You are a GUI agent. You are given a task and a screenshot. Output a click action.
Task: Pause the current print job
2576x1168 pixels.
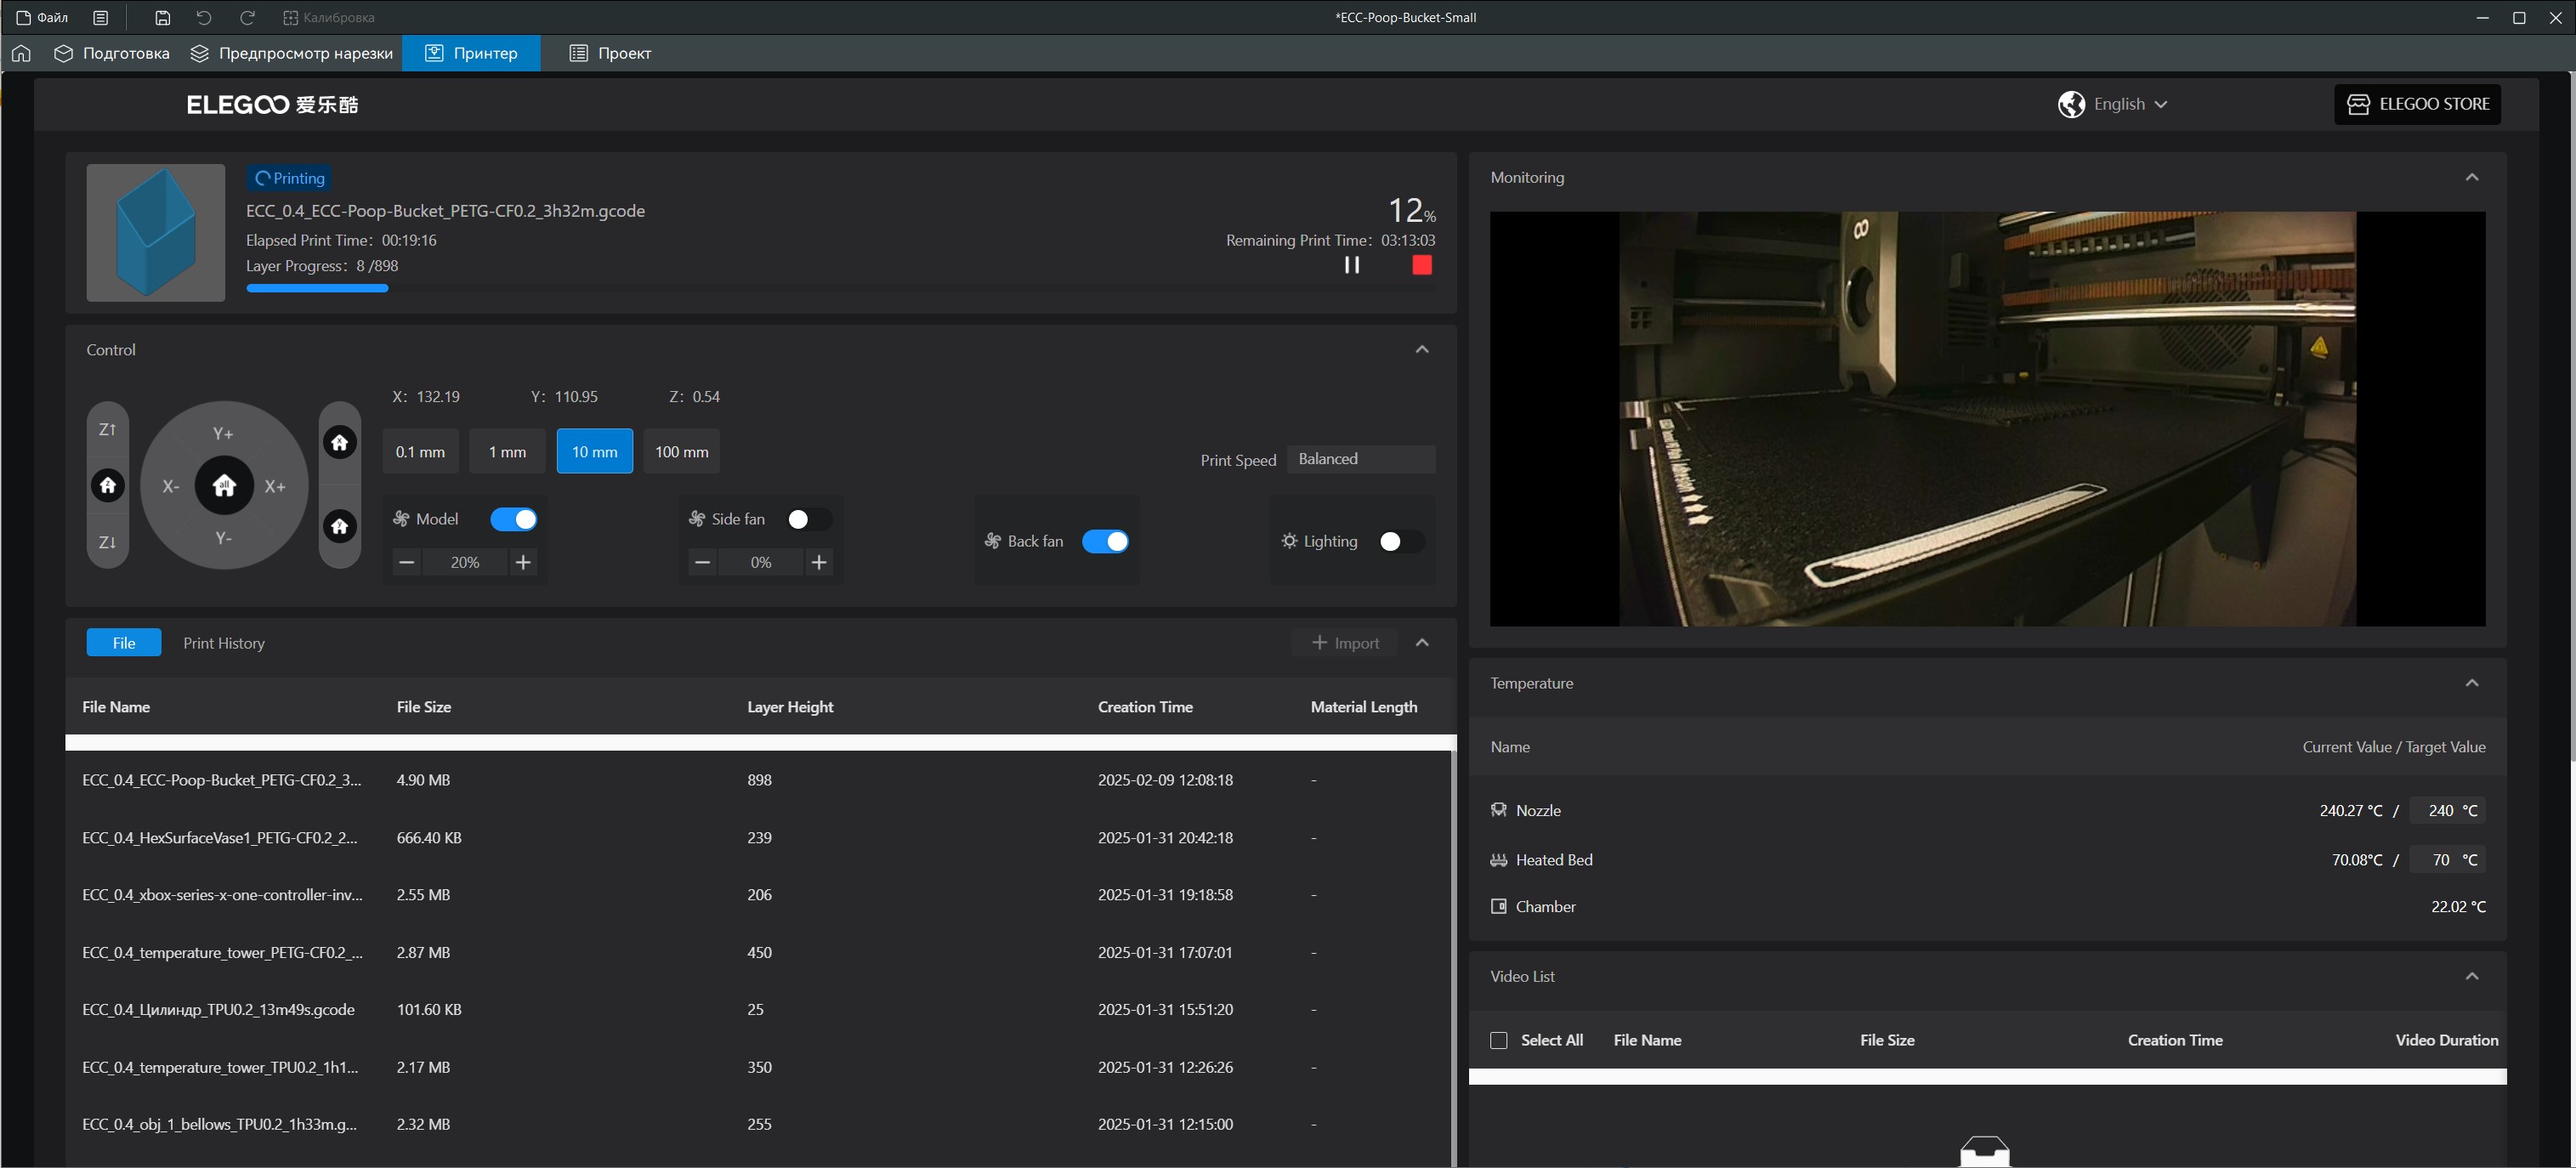click(1351, 265)
